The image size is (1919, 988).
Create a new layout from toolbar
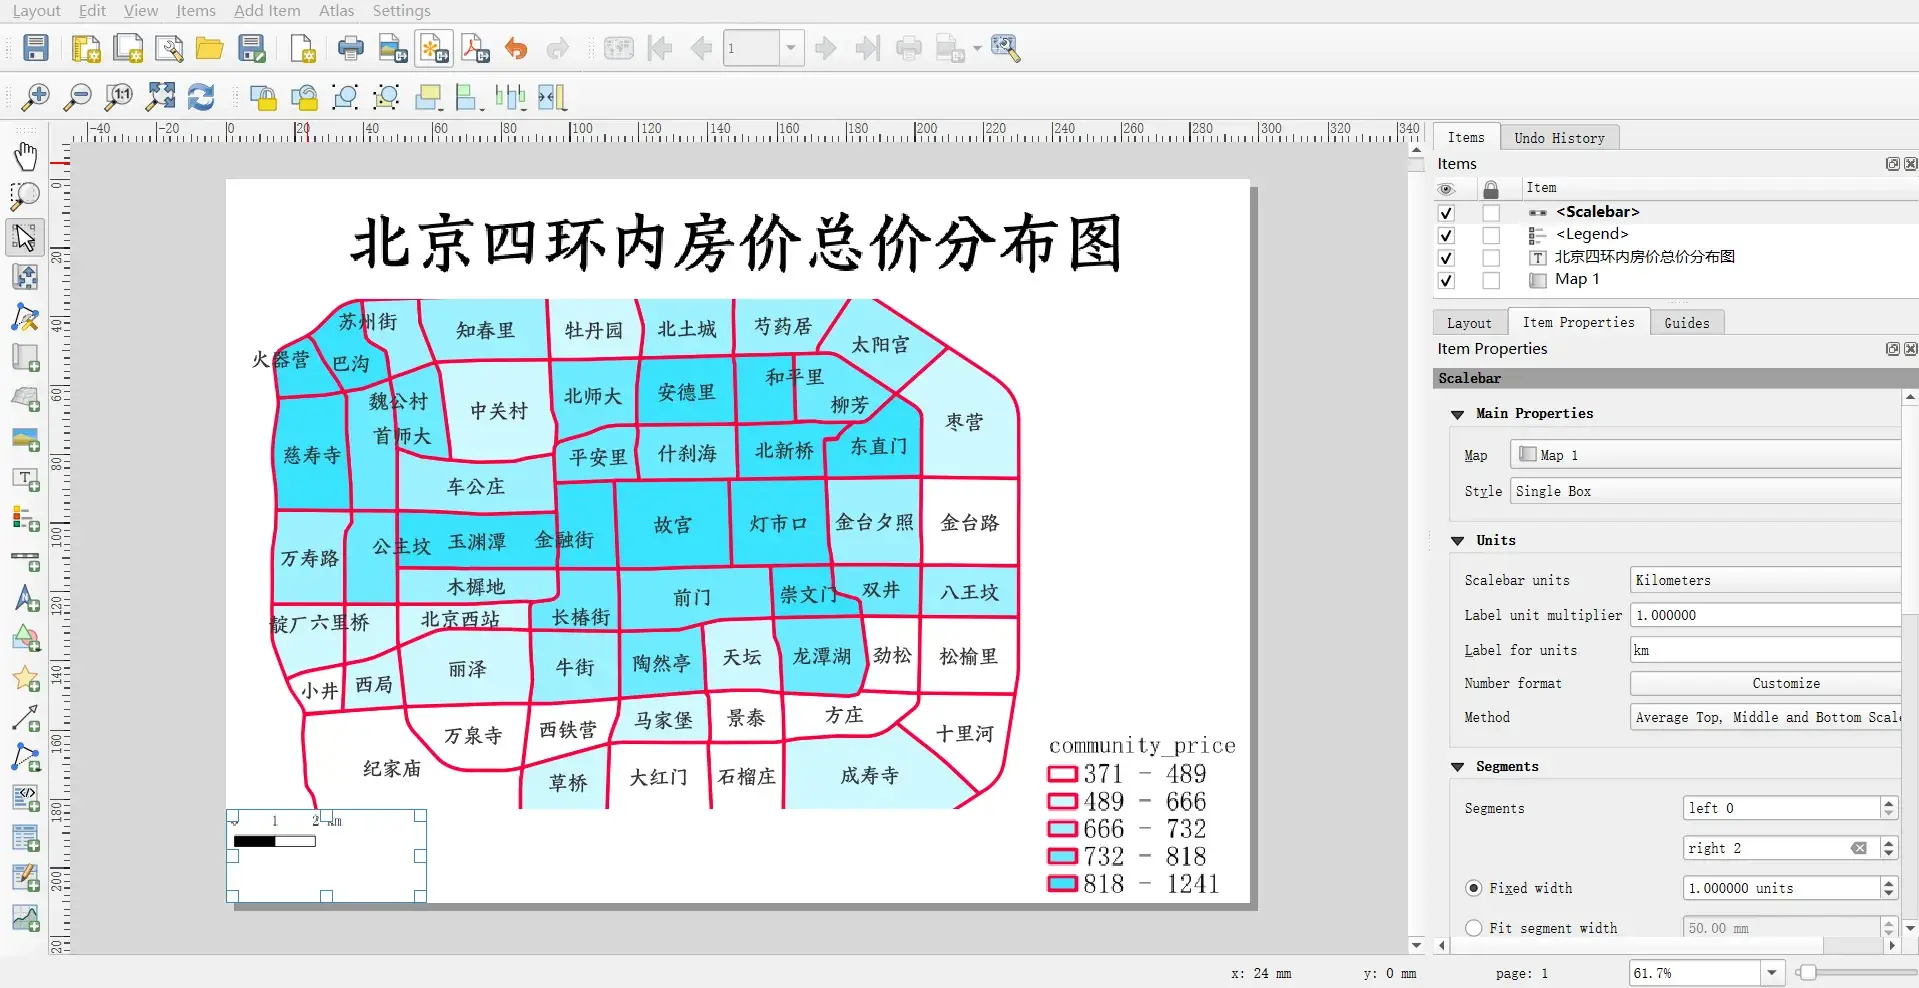point(86,48)
